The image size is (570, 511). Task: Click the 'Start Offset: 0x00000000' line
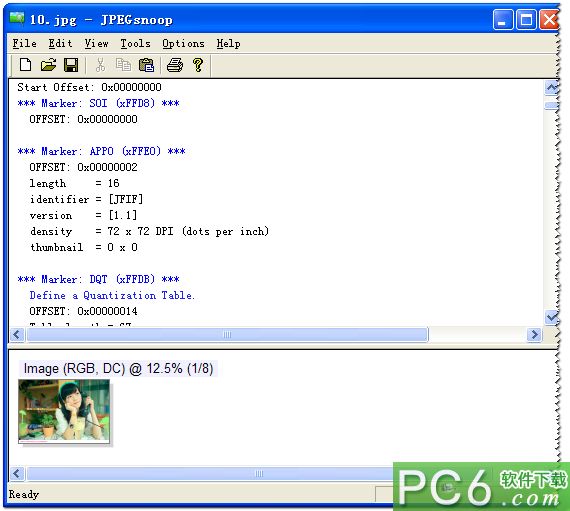coord(89,87)
